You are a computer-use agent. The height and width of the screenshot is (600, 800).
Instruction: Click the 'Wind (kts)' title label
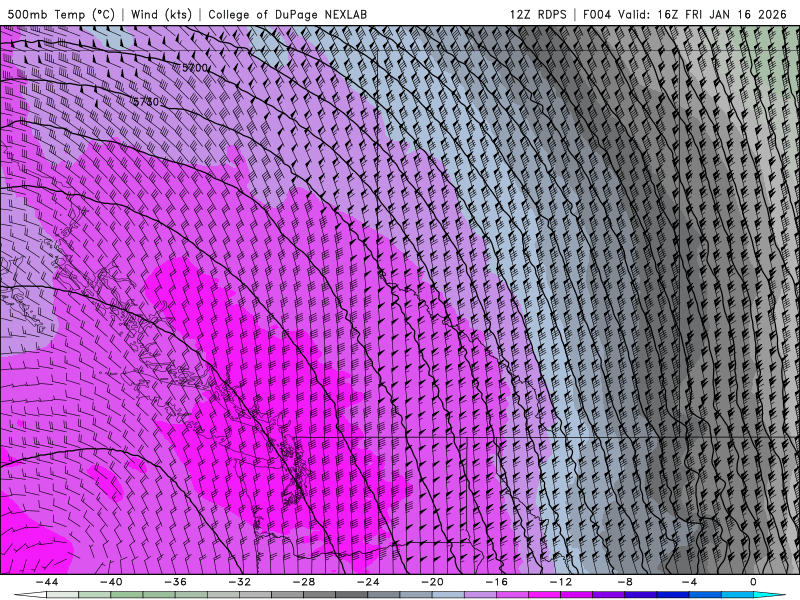pyautogui.click(x=161, y=14)
